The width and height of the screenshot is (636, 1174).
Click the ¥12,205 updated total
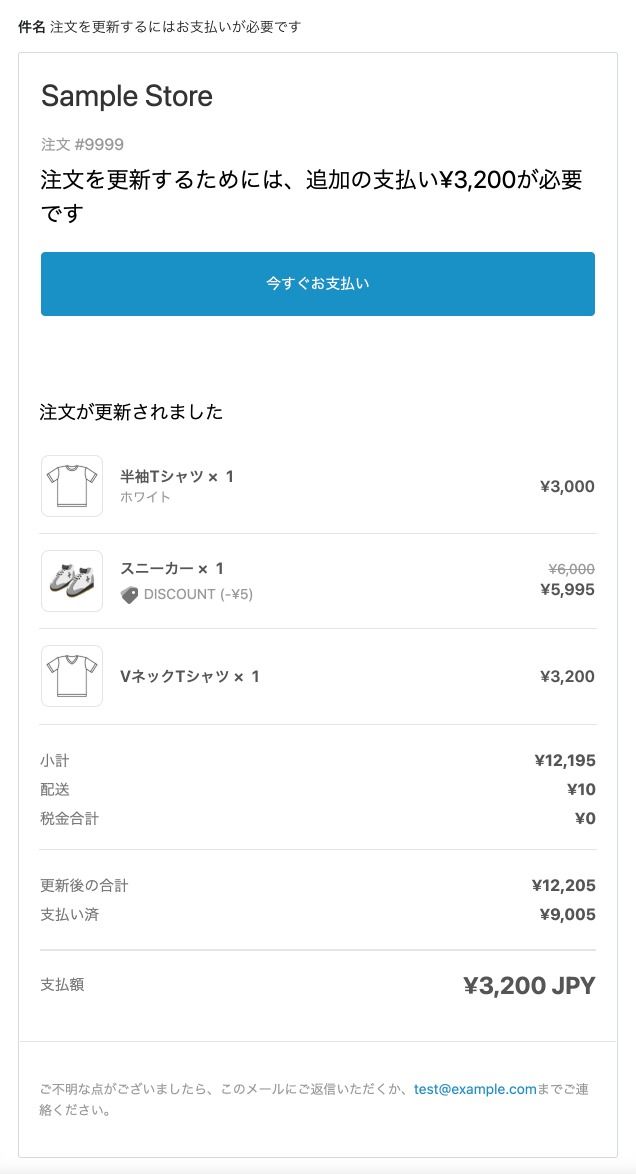click(564, 885)
